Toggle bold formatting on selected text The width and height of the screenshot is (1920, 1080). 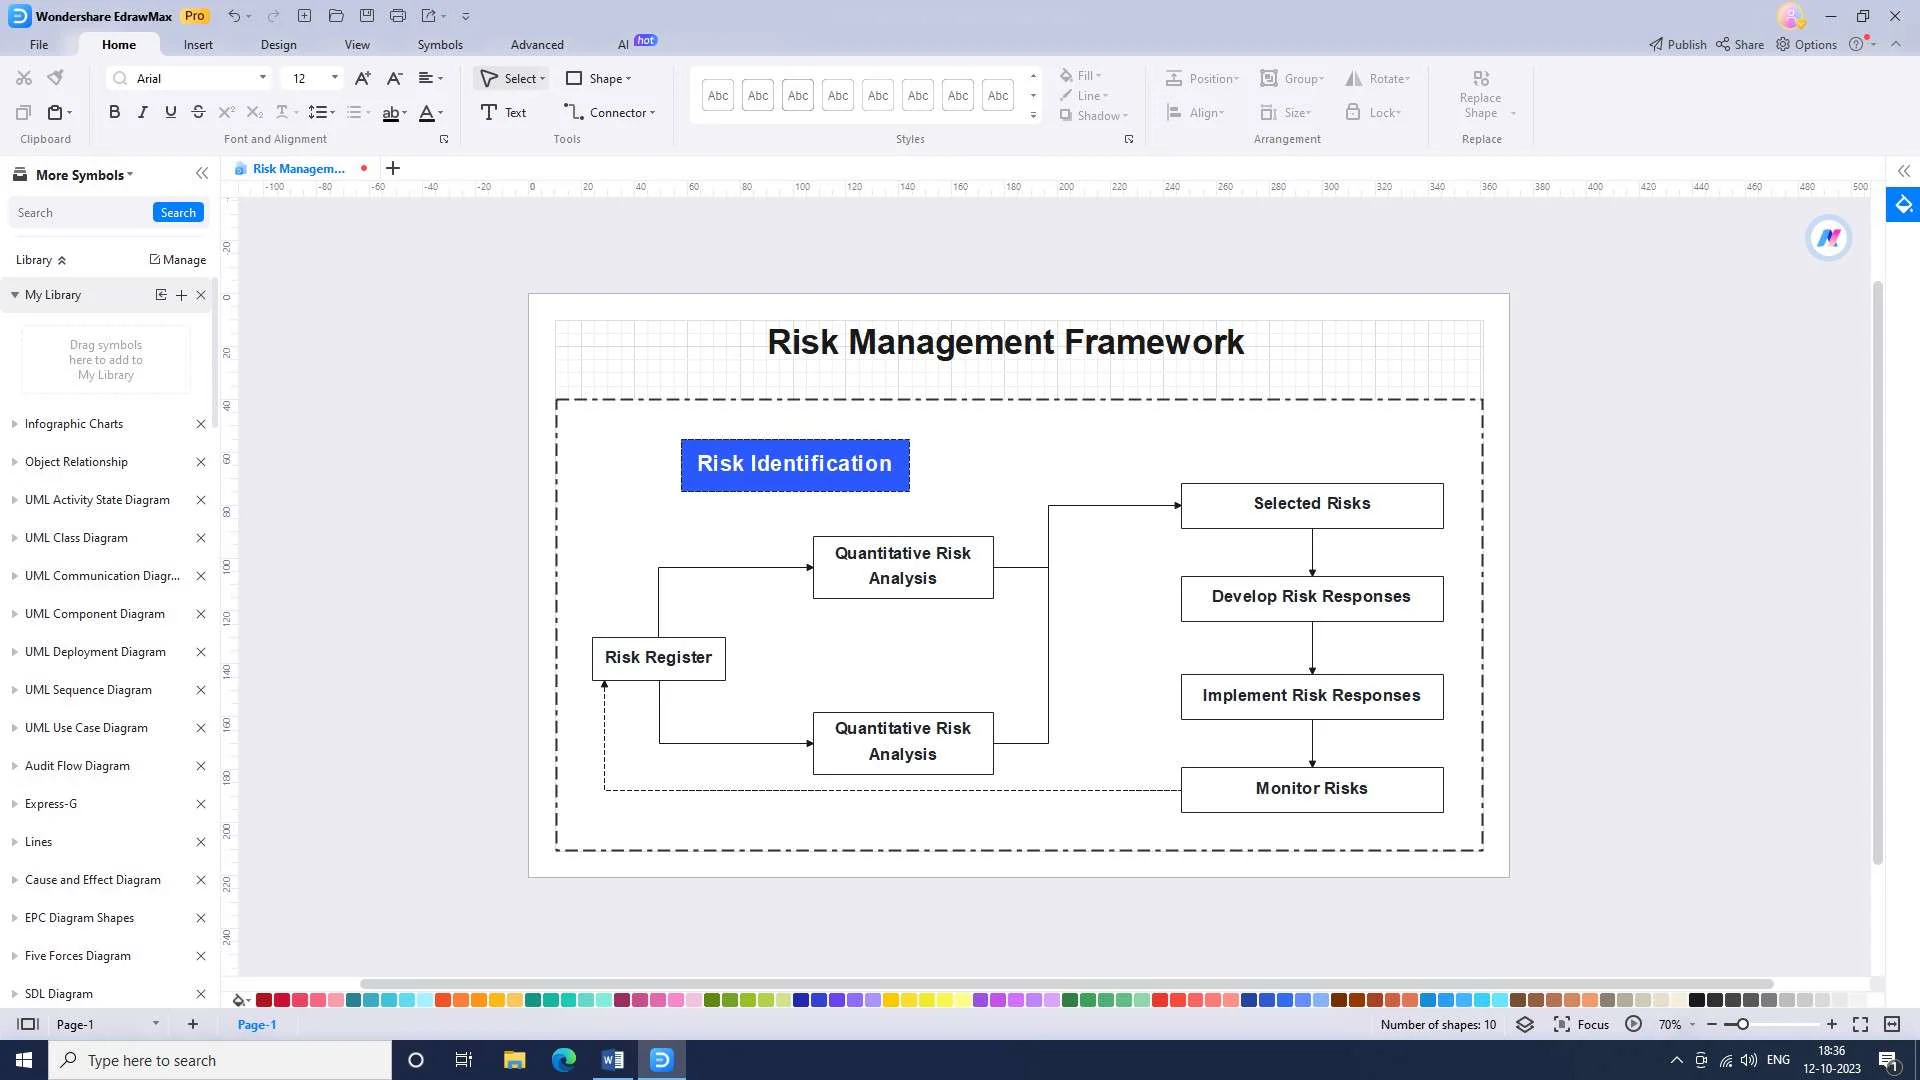tap(113, 112)
